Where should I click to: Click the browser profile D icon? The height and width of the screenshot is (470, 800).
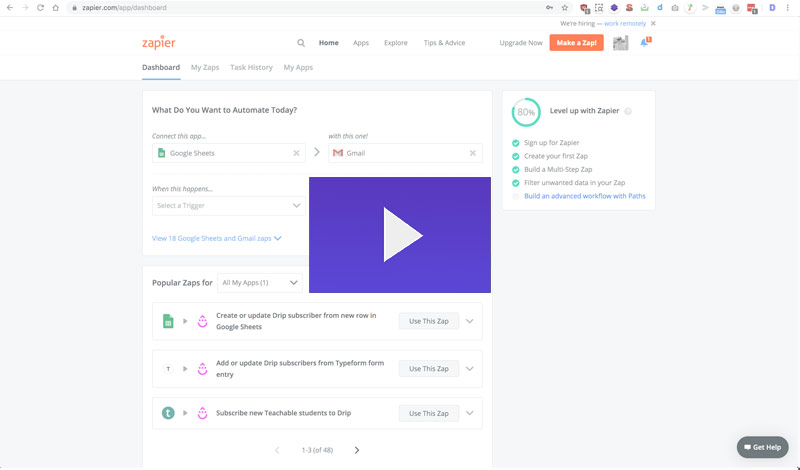(x=772, y=8)
